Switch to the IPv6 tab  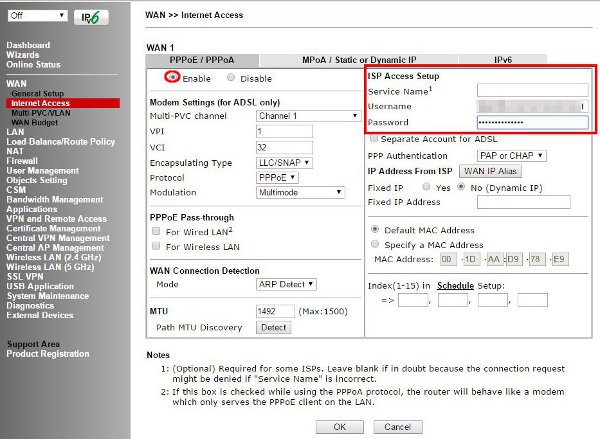pos(503,60)
